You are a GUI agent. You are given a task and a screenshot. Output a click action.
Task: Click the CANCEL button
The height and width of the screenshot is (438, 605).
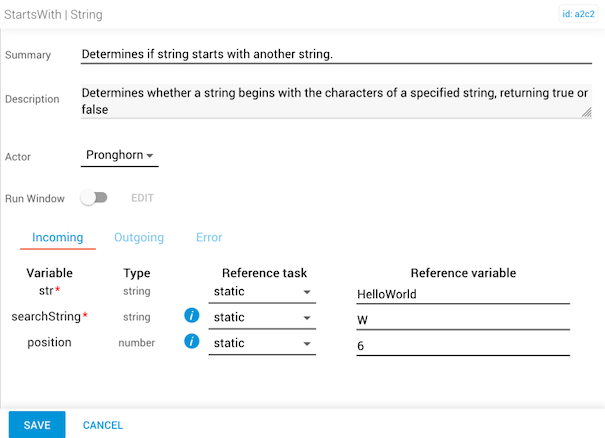[103, 425]
